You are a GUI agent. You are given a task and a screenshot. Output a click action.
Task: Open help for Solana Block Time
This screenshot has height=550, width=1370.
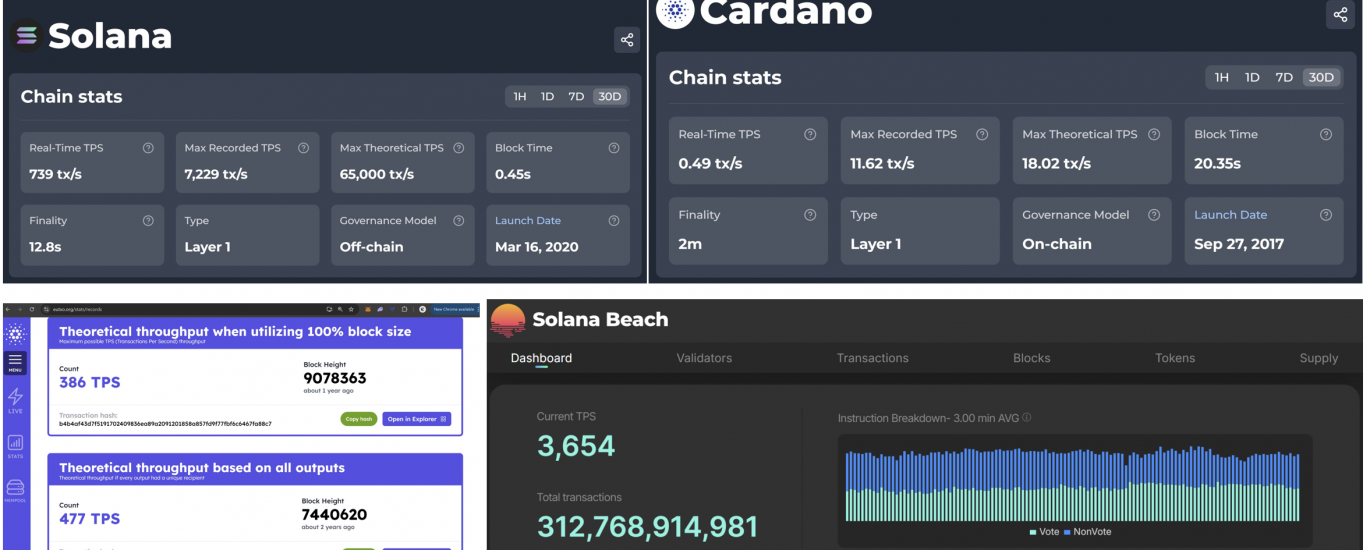tap(614, 148)
